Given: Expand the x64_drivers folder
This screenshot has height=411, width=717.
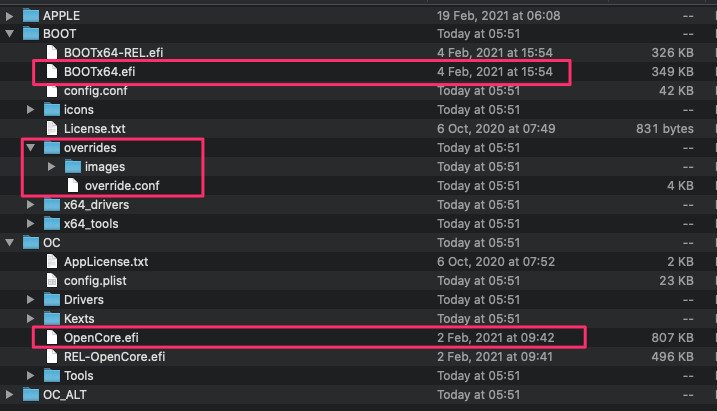Looking at the screenshot, I should pos(31,205).
